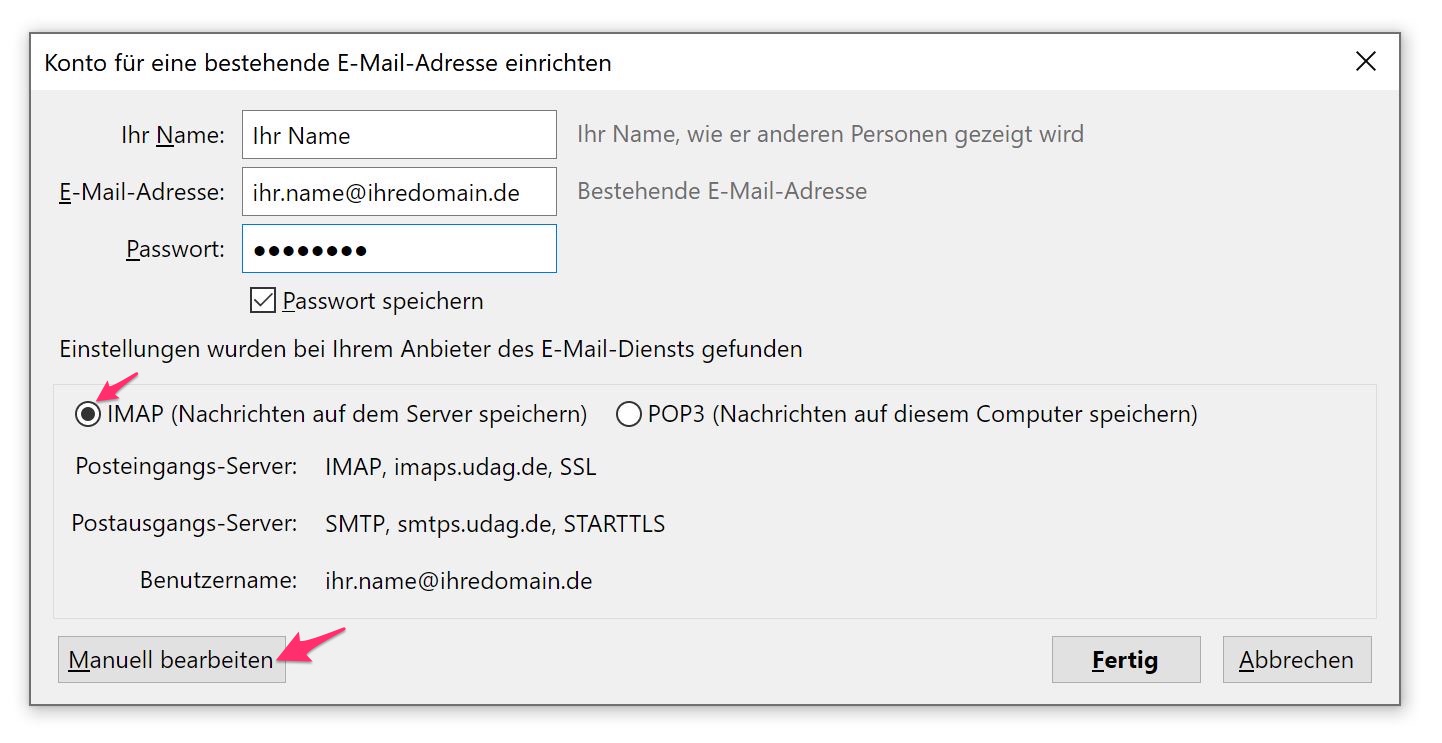Open Manuell bearbeiten settings
Screen dimensions: 1442x743
pos(172,660)
